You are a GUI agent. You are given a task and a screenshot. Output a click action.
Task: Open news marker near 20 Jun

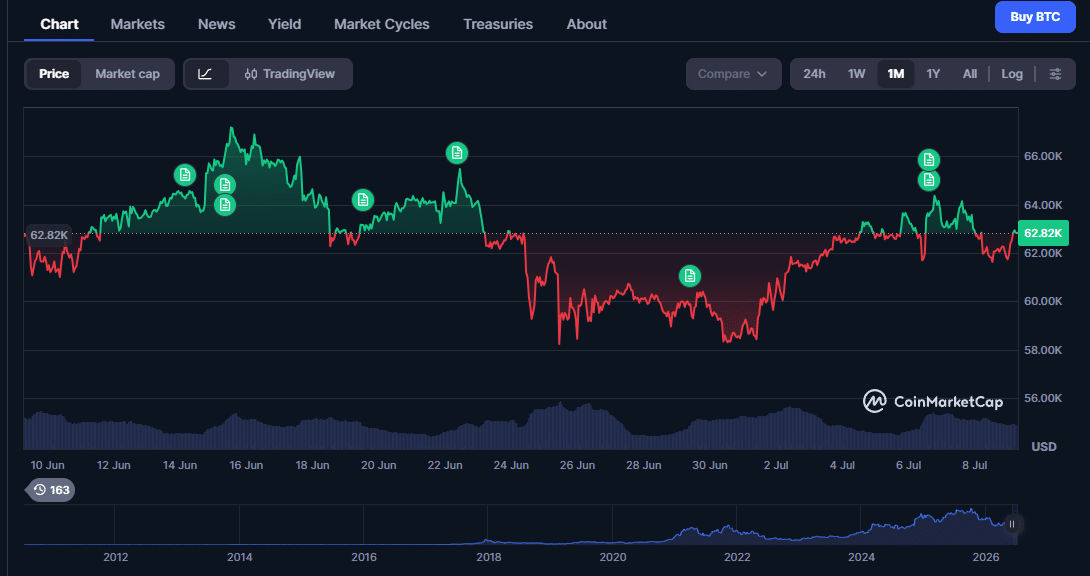[x=363, y=200]
